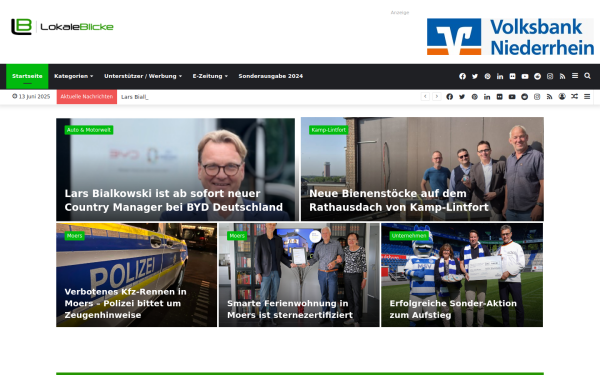The height and width of the screenshot is (375, 600).
Task: Show next news ticker item
Action: pos(436,96)
